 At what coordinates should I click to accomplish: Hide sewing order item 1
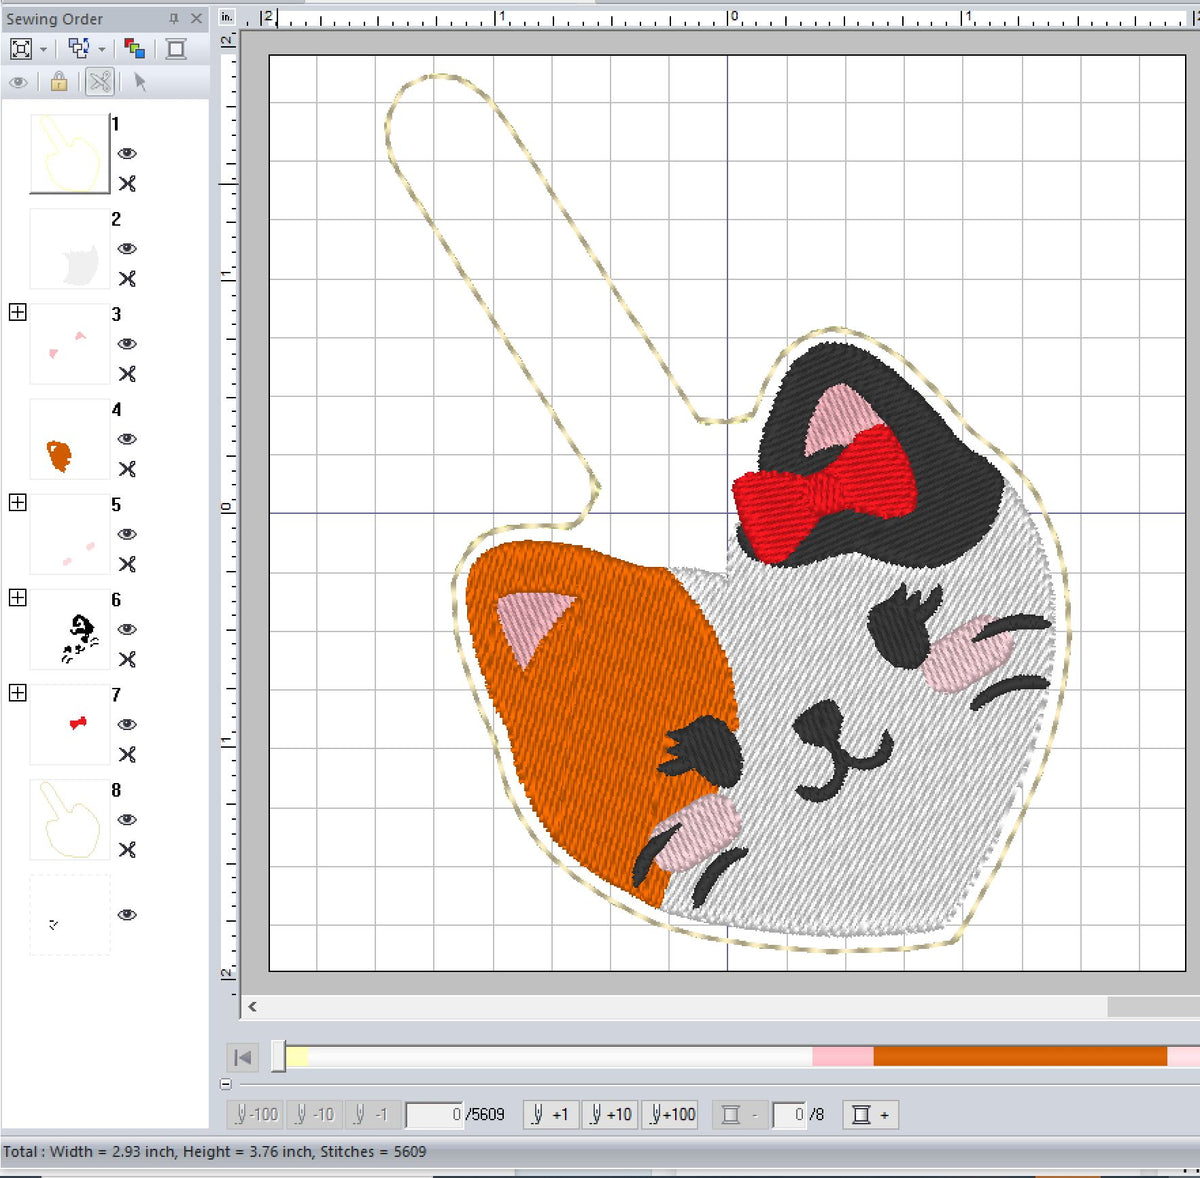coord(127,153)
